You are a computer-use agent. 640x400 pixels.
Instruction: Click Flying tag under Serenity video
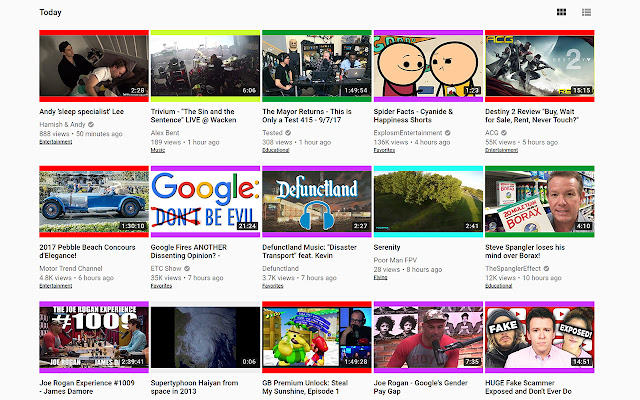click(380, 278)
